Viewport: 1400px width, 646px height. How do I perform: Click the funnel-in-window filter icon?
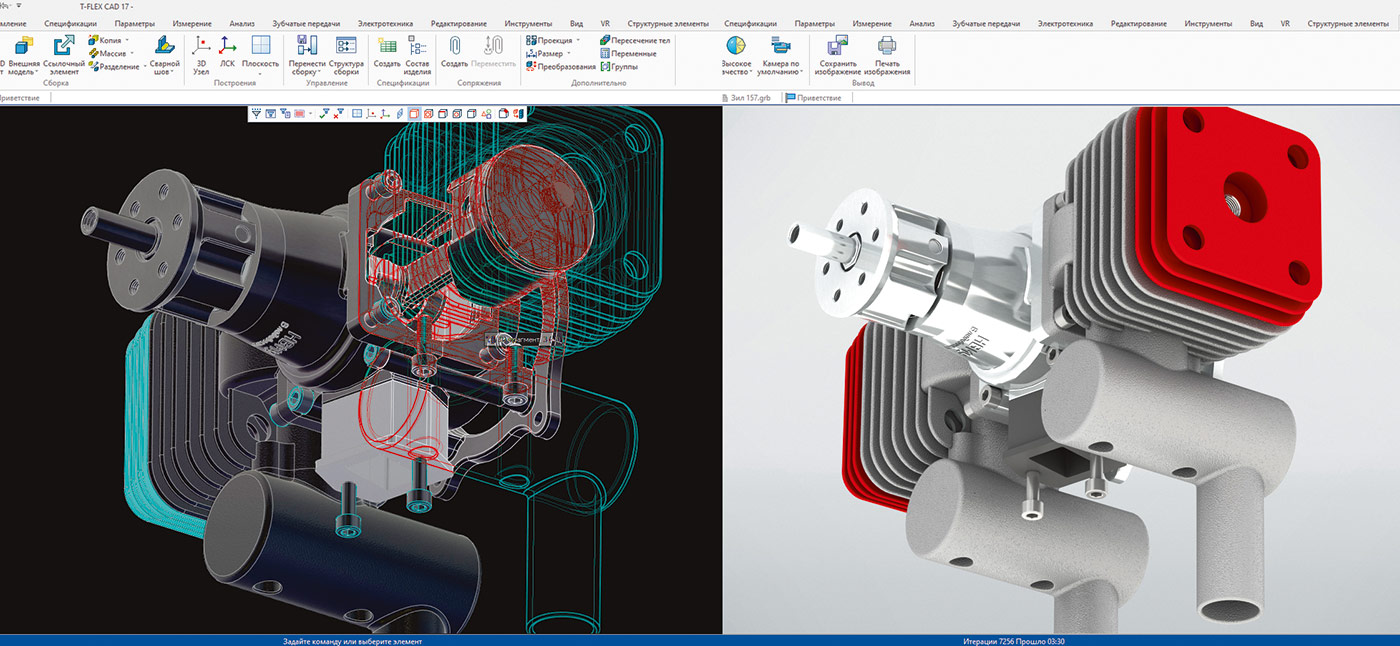[x=270, y=114]
